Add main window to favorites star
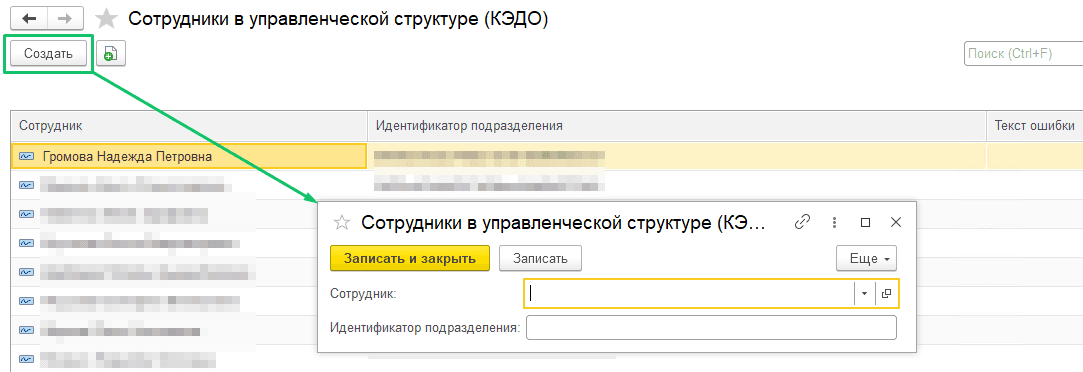The width and height of the screenshot is (1083, 372). pos(106,19)
